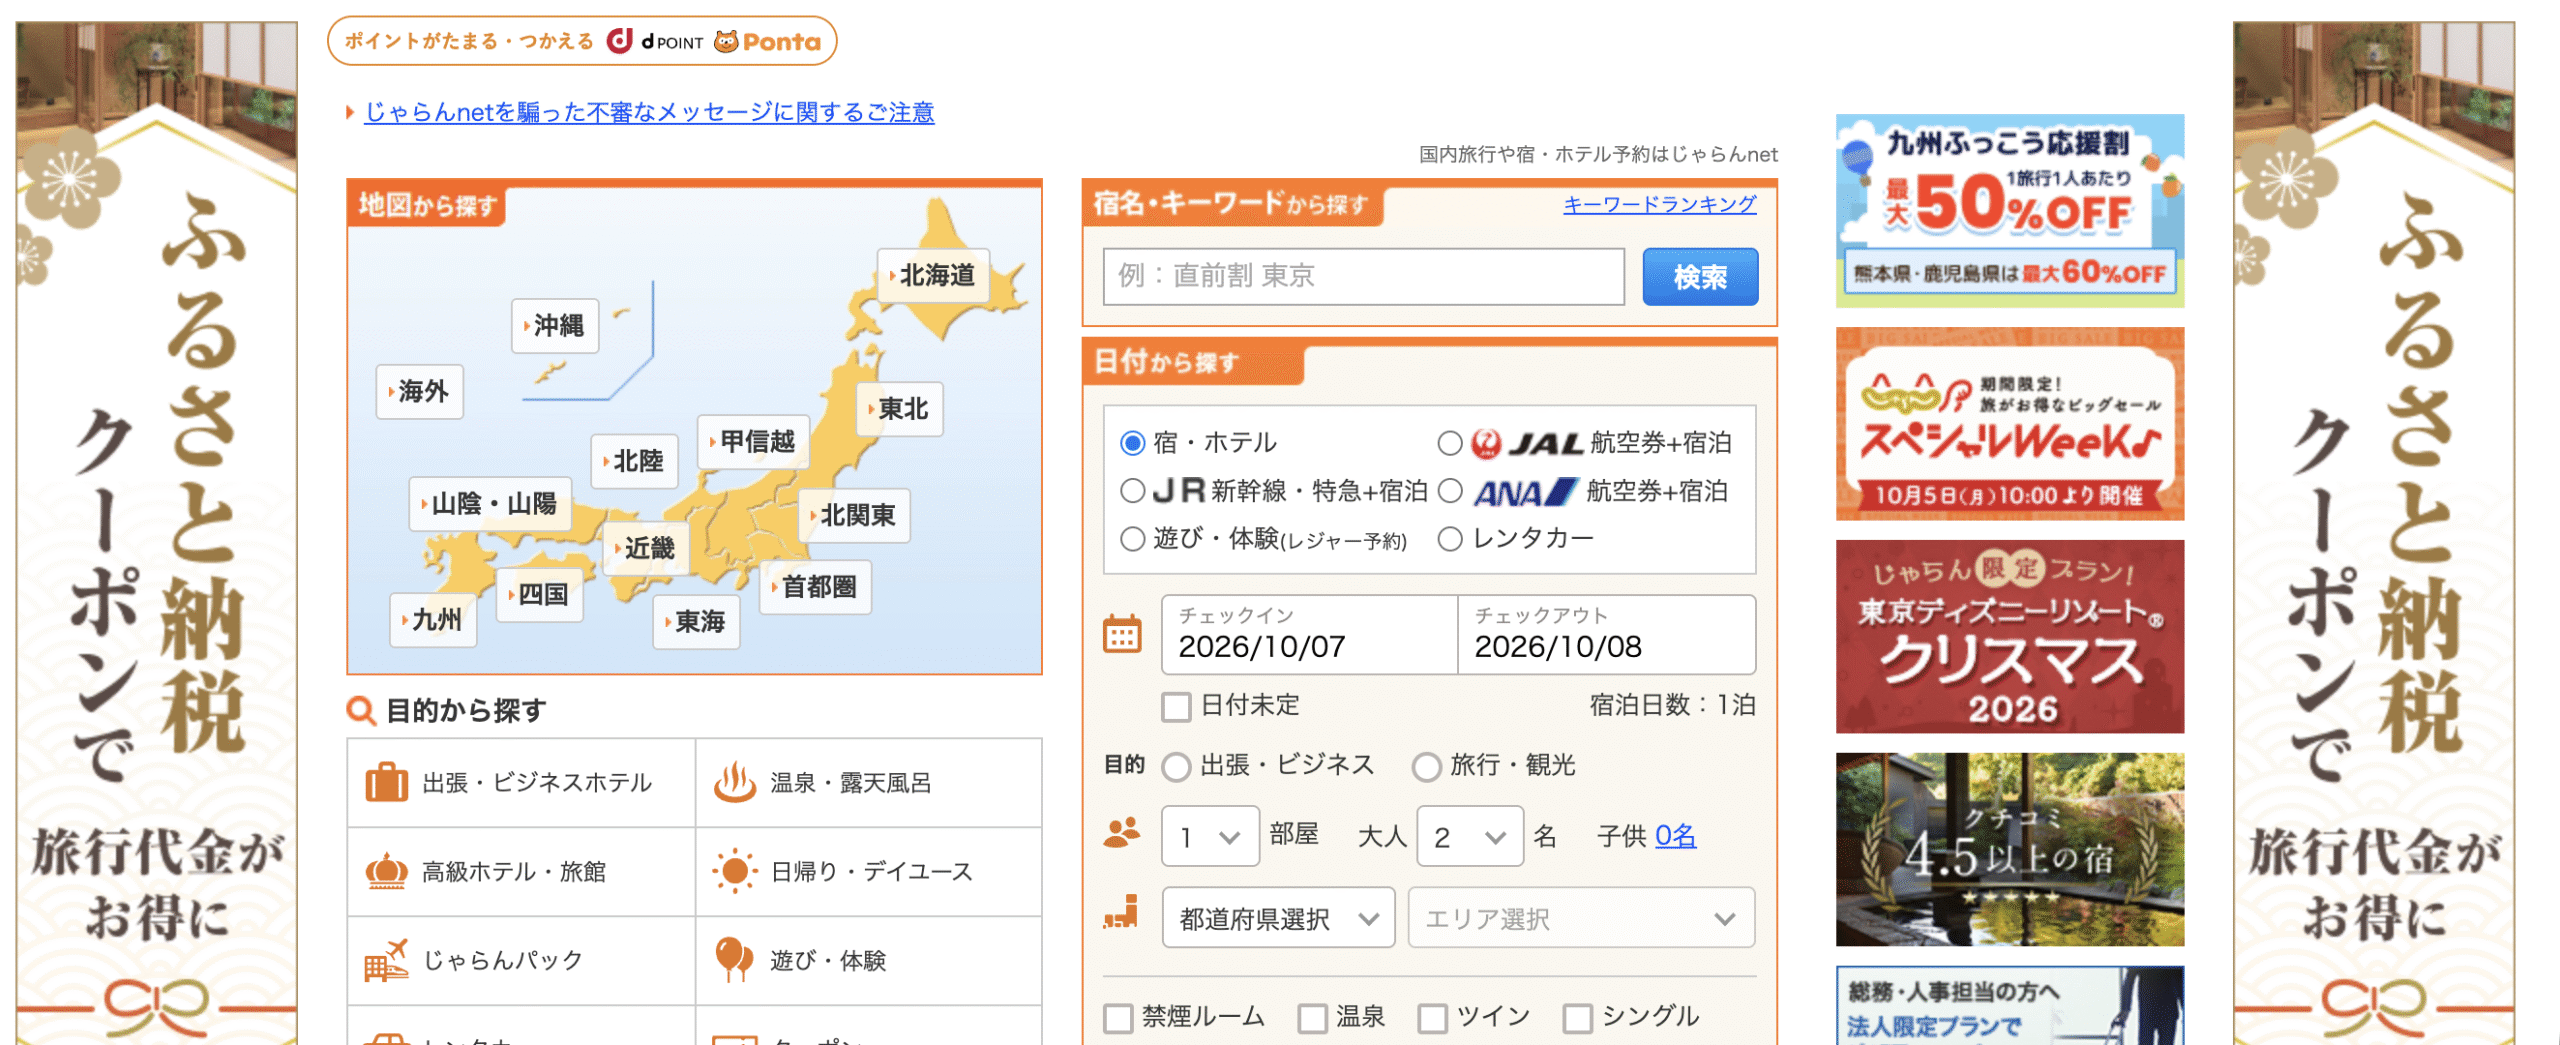Choose 出張・ビジネス purpose radio
The image size is (2560, 1045).
pos(1176,766)
